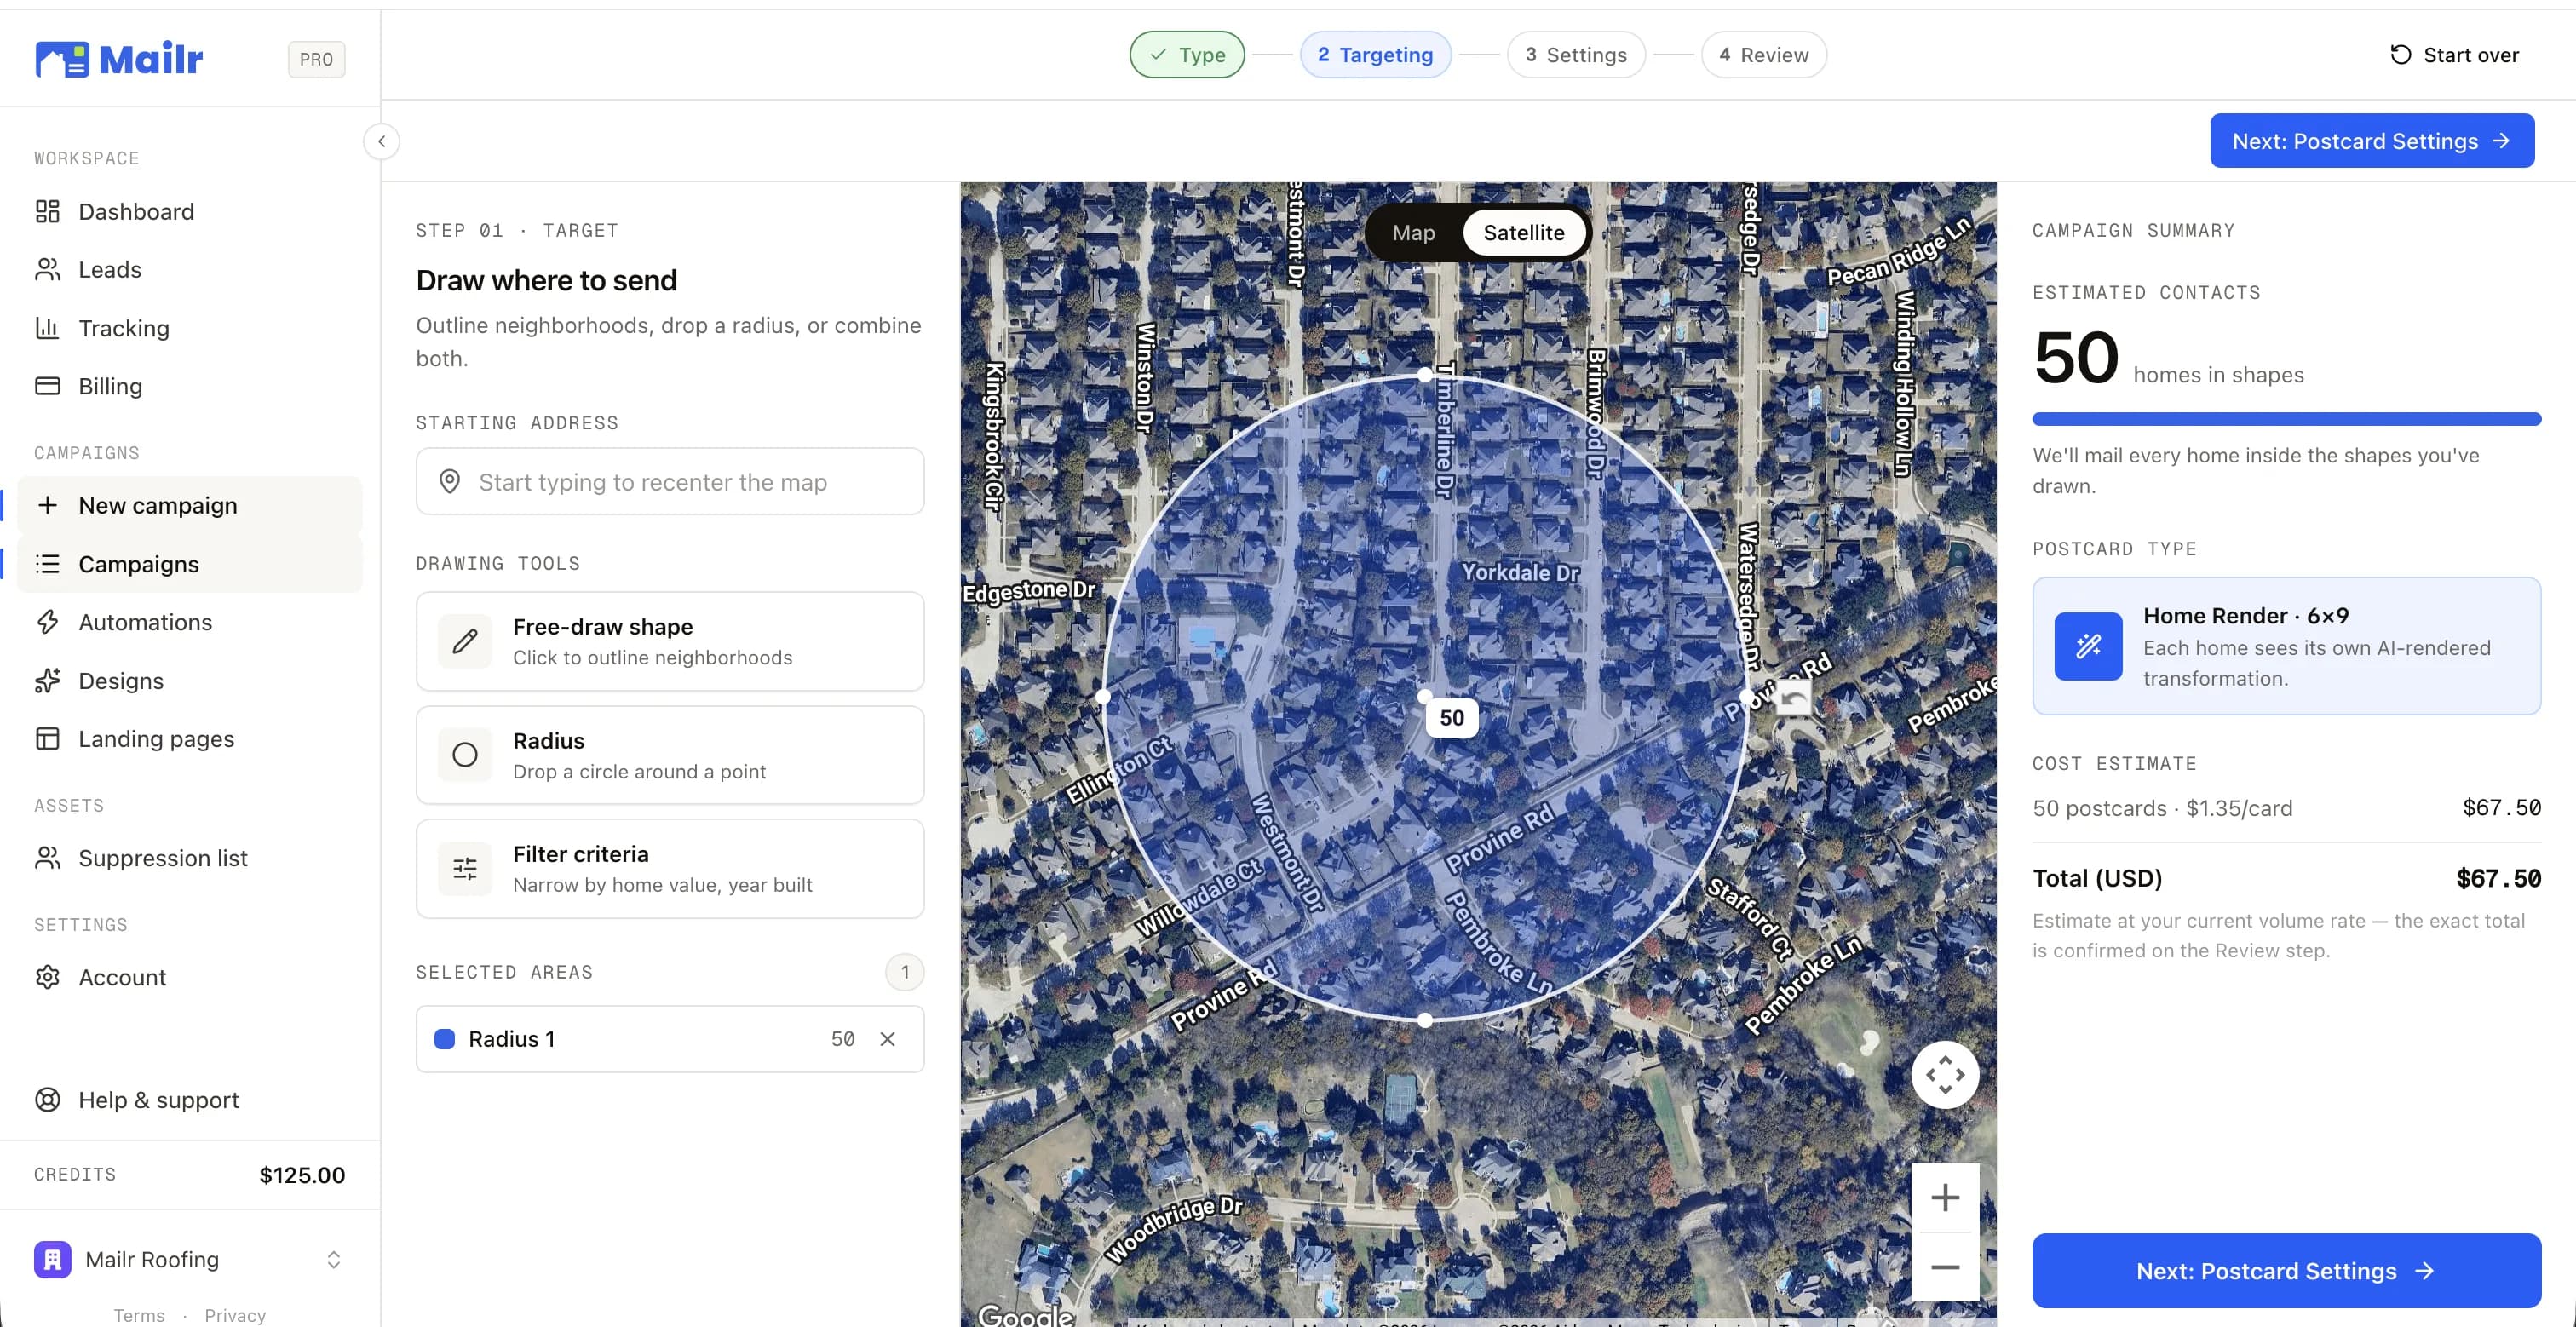This screenshot has height=1327, width=2576.
Task: Undo last map drawing action
Action: 1793,697
